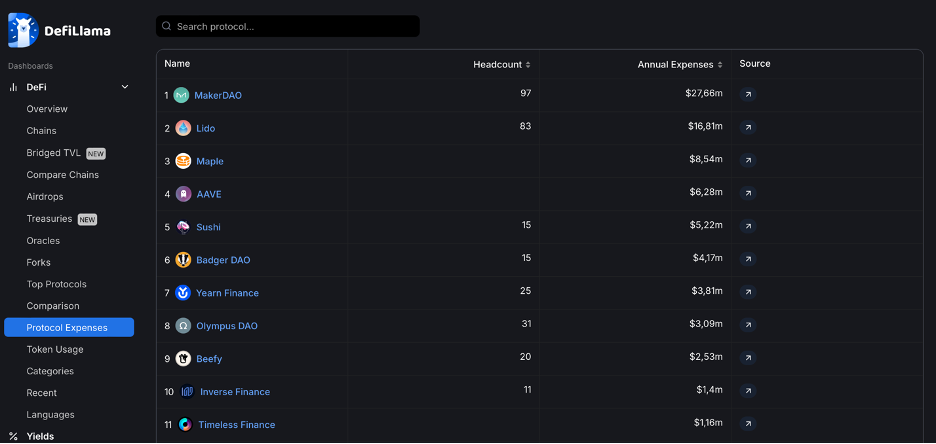Click the $27,66m expenses value
The width and height of the screenshot is (936, 444).
[704, 94]
